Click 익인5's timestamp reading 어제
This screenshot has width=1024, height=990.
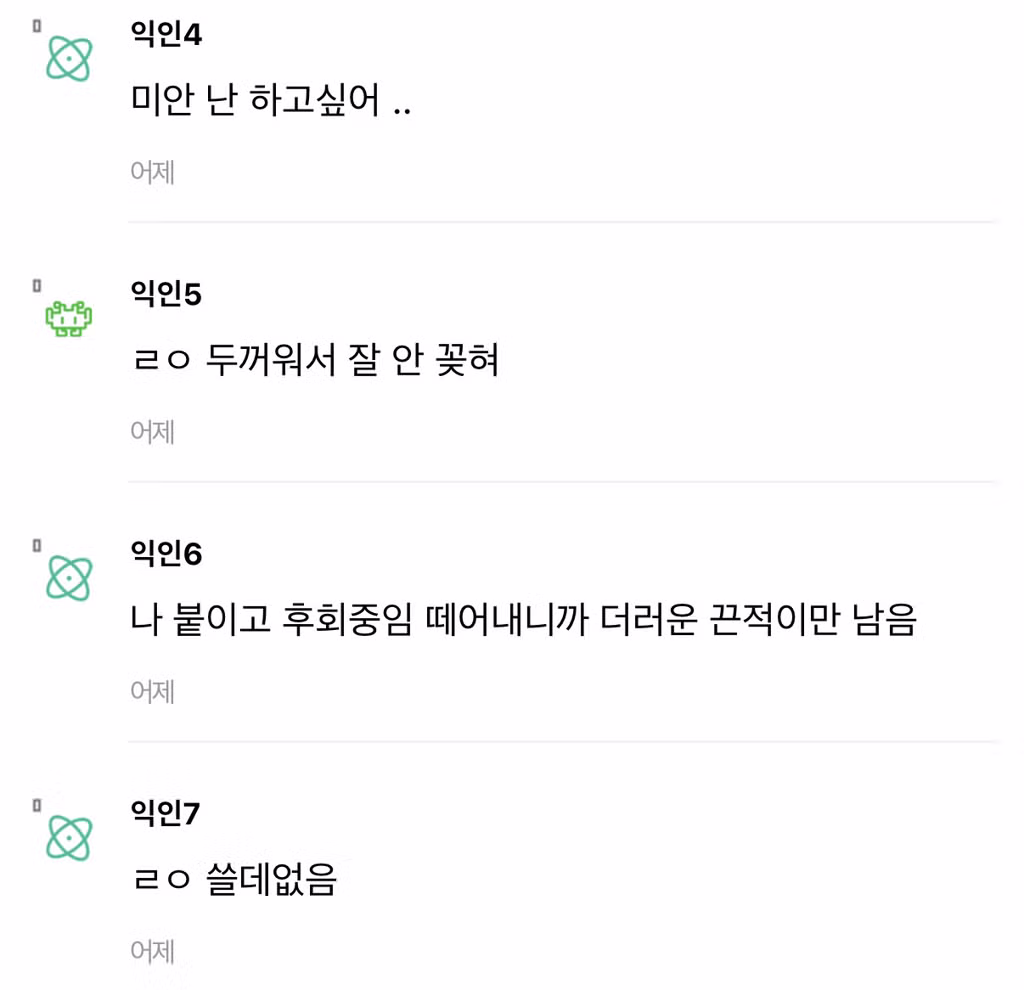pyautogui.click(x=152, y=431)
